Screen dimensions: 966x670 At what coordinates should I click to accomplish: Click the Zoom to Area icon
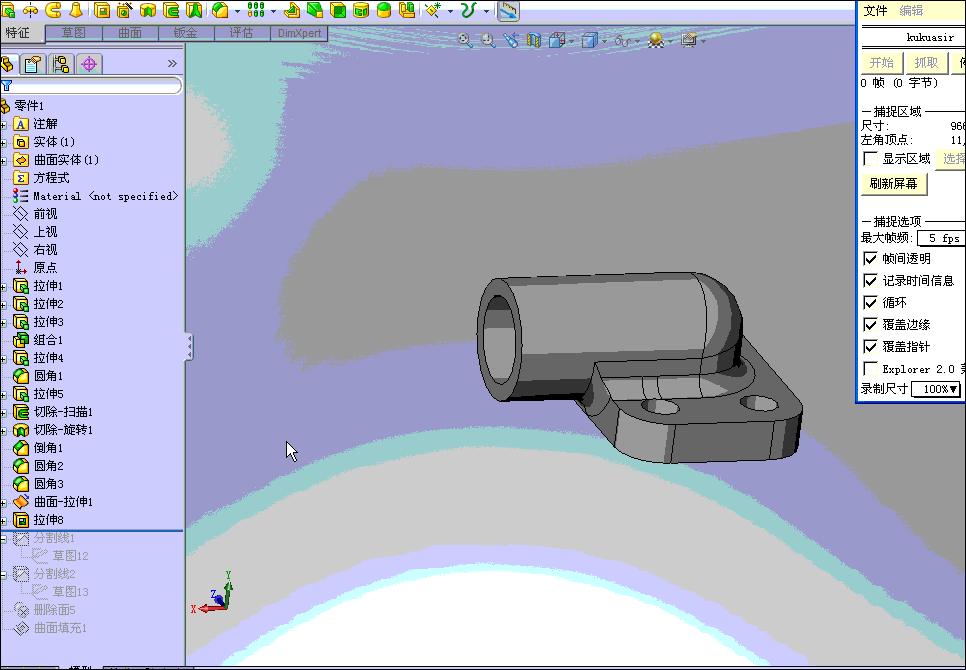tap(488, 41)
